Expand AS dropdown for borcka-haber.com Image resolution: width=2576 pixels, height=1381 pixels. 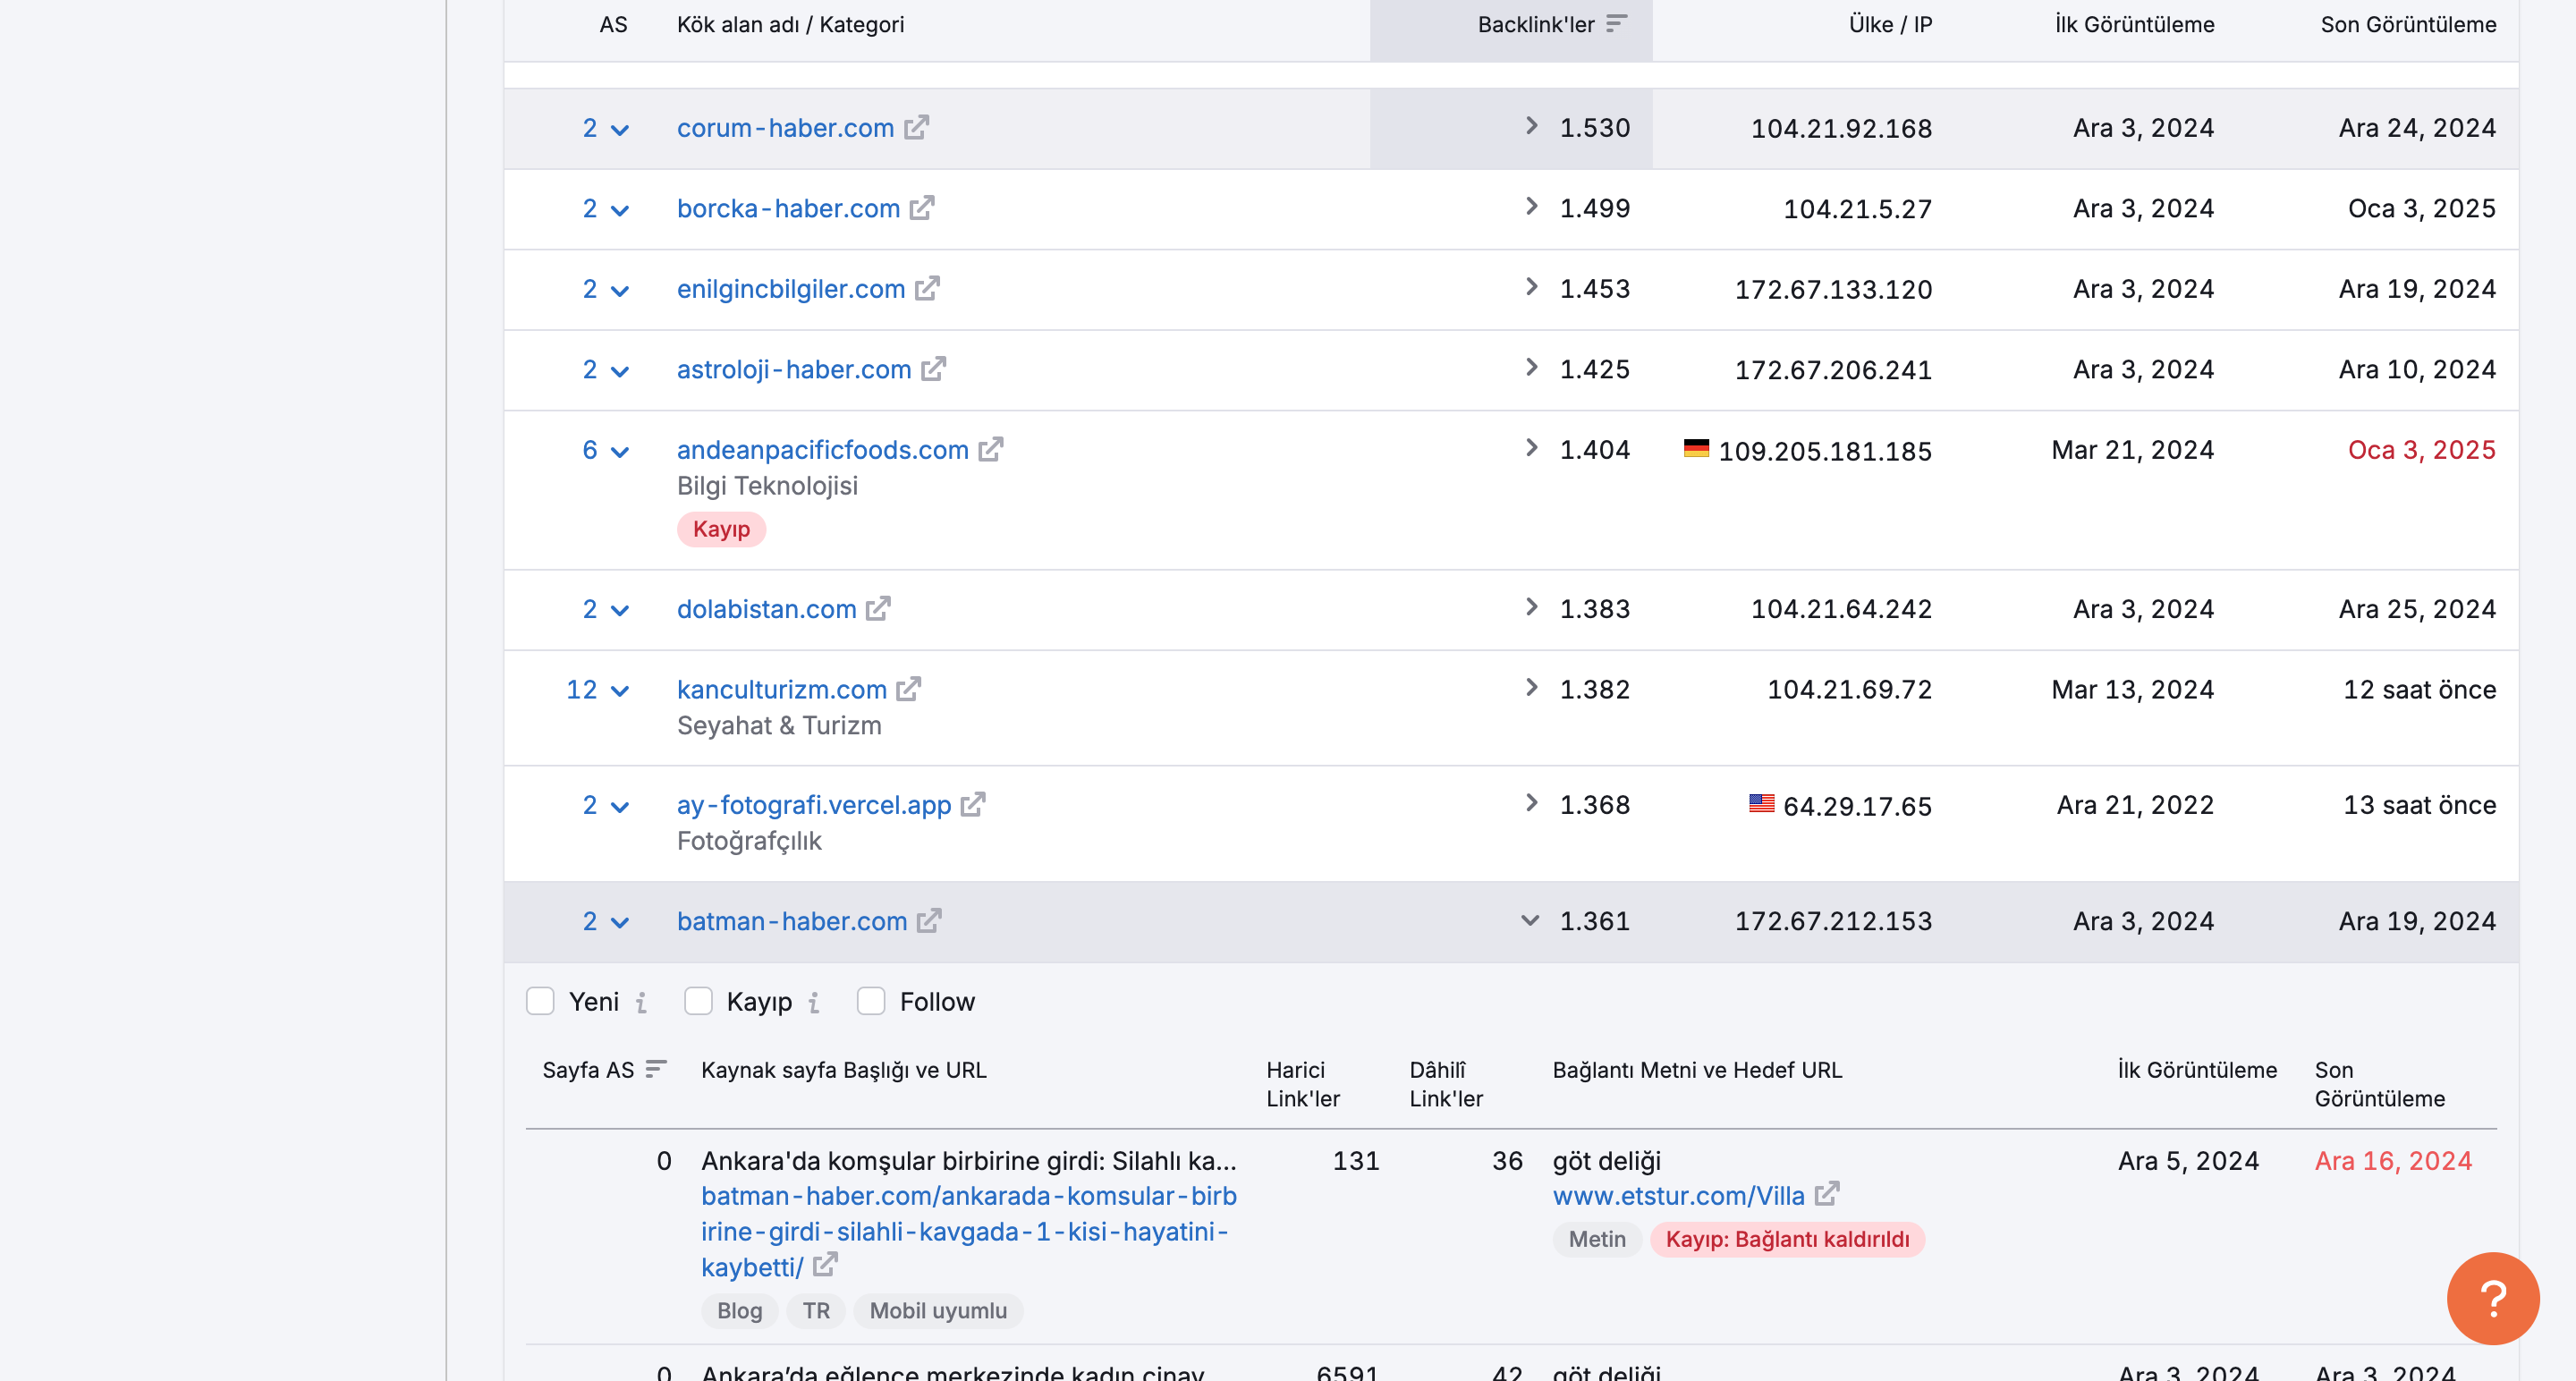(620, 210)
